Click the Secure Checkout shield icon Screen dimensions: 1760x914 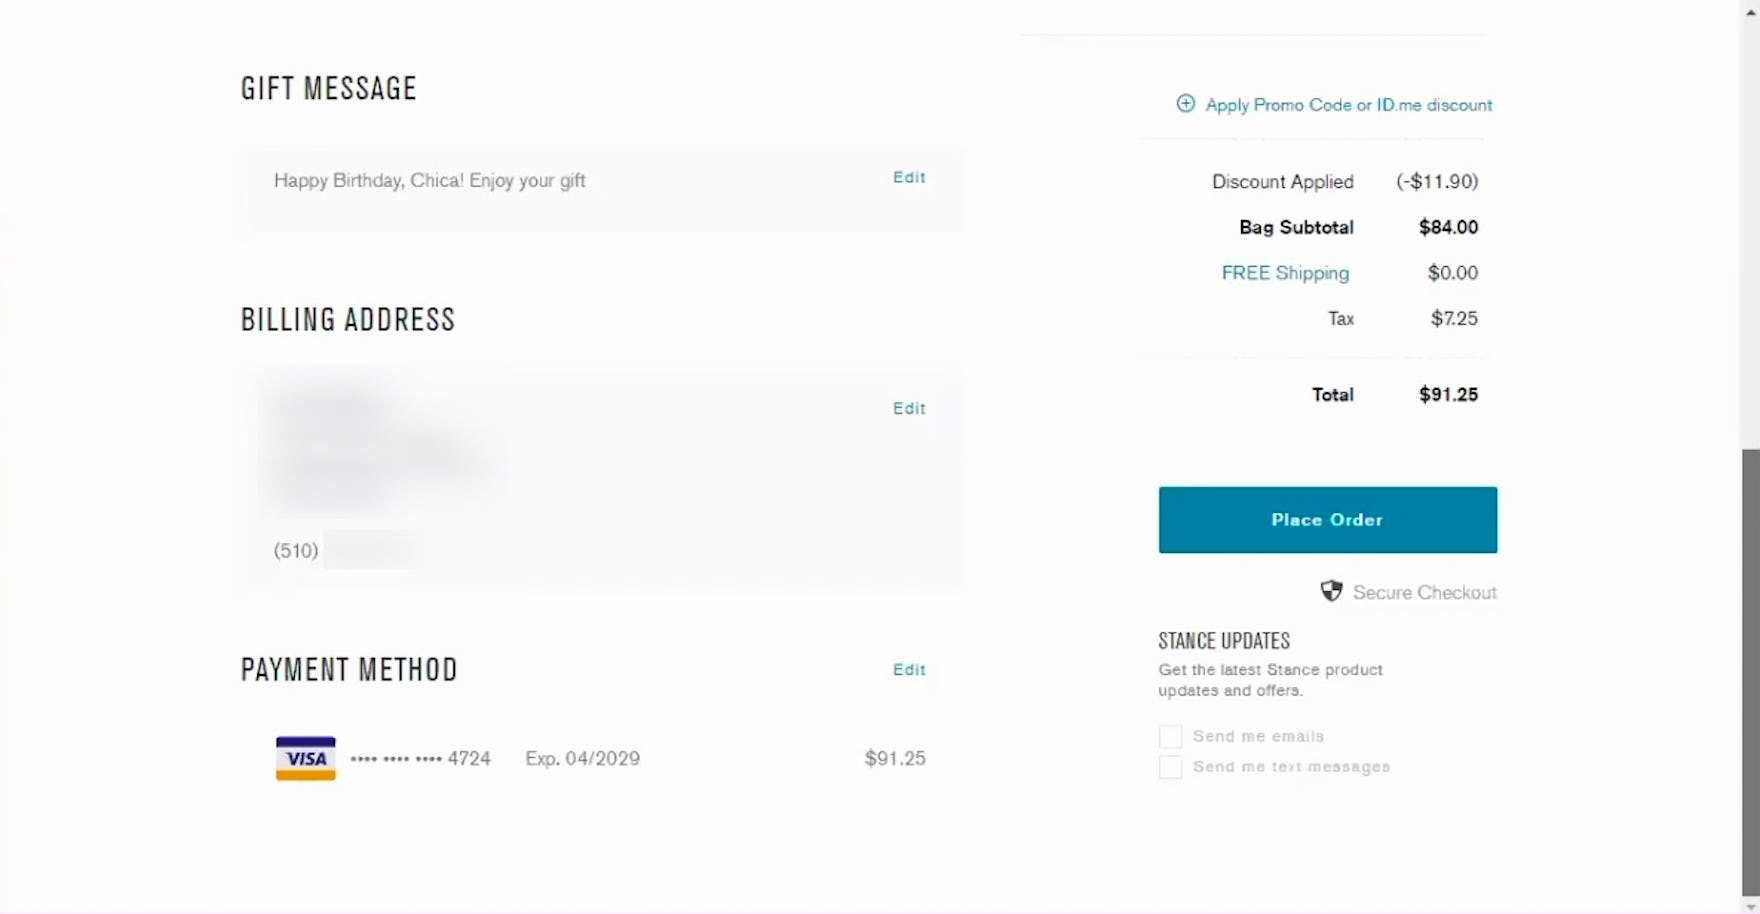coord(1331,591)
